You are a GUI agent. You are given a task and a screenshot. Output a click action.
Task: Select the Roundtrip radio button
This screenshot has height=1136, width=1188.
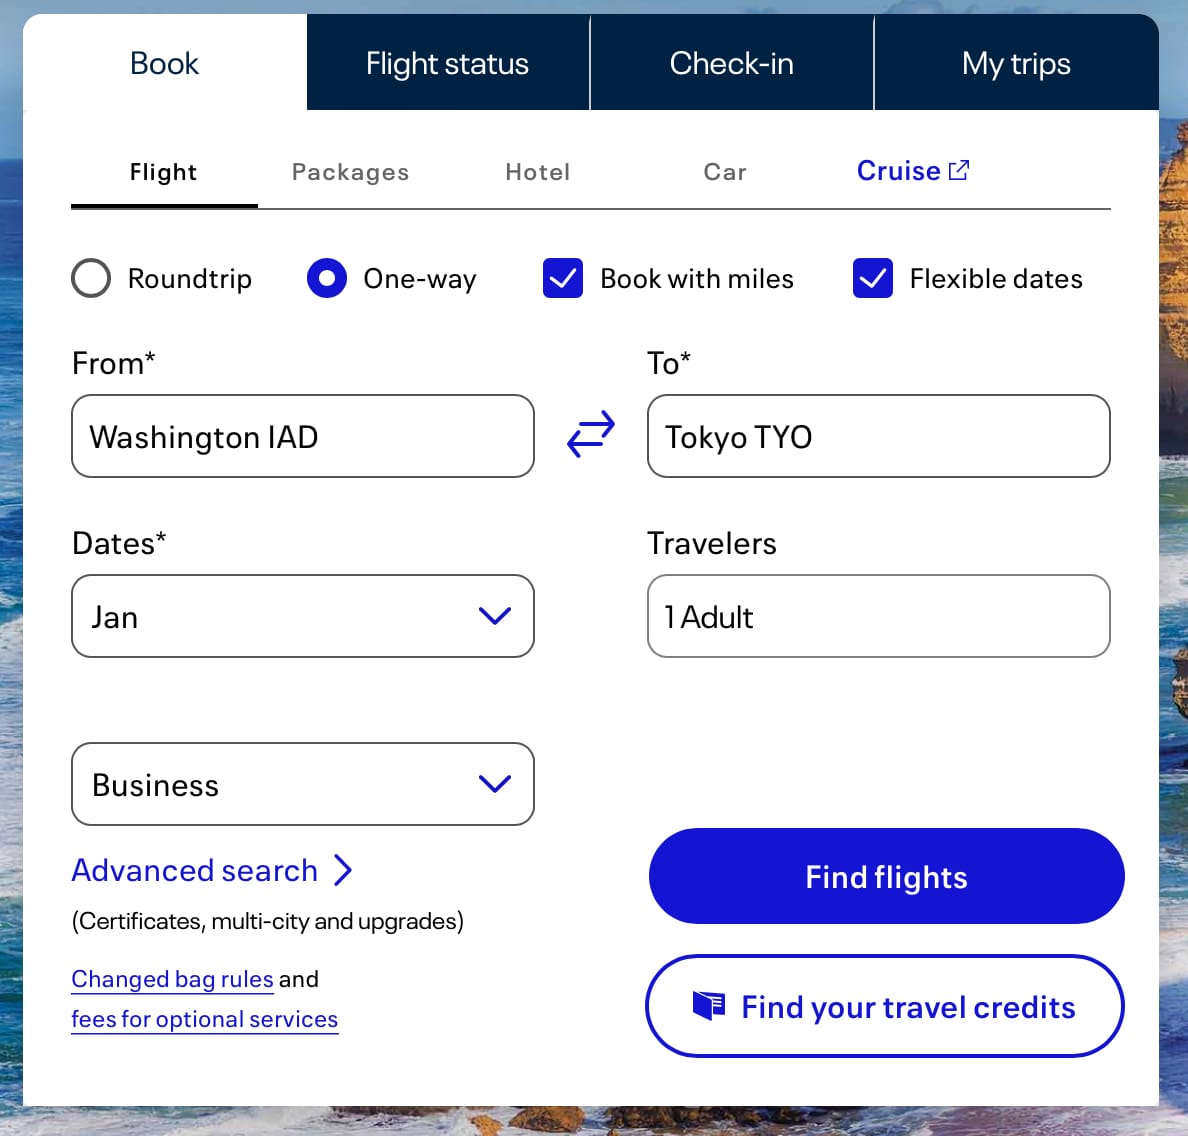(91, 278)
